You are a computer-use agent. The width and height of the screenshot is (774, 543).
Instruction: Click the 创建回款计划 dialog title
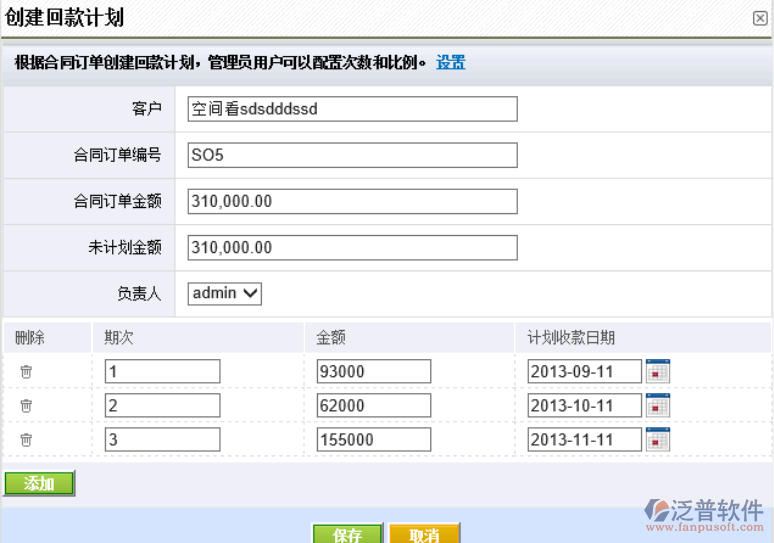[x=64, y=18]
